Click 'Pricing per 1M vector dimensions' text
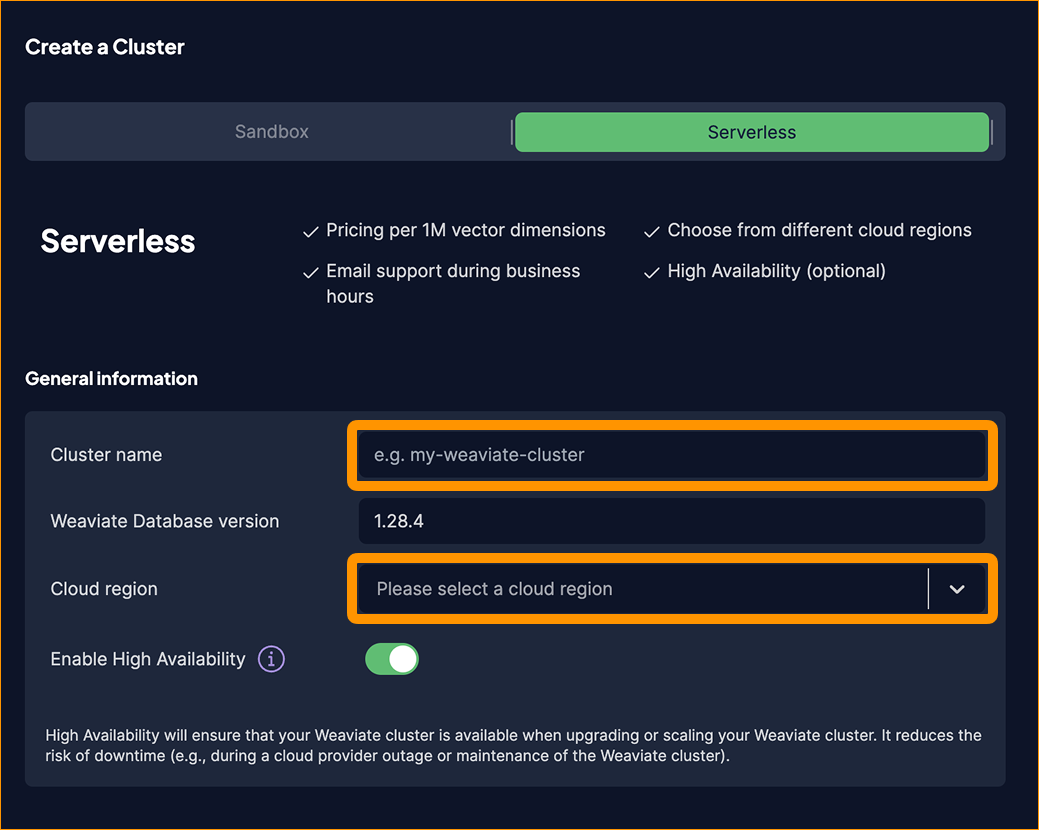Image resolution: width=1039 pixels, height=830 pixels. click(x=465, y=230)
